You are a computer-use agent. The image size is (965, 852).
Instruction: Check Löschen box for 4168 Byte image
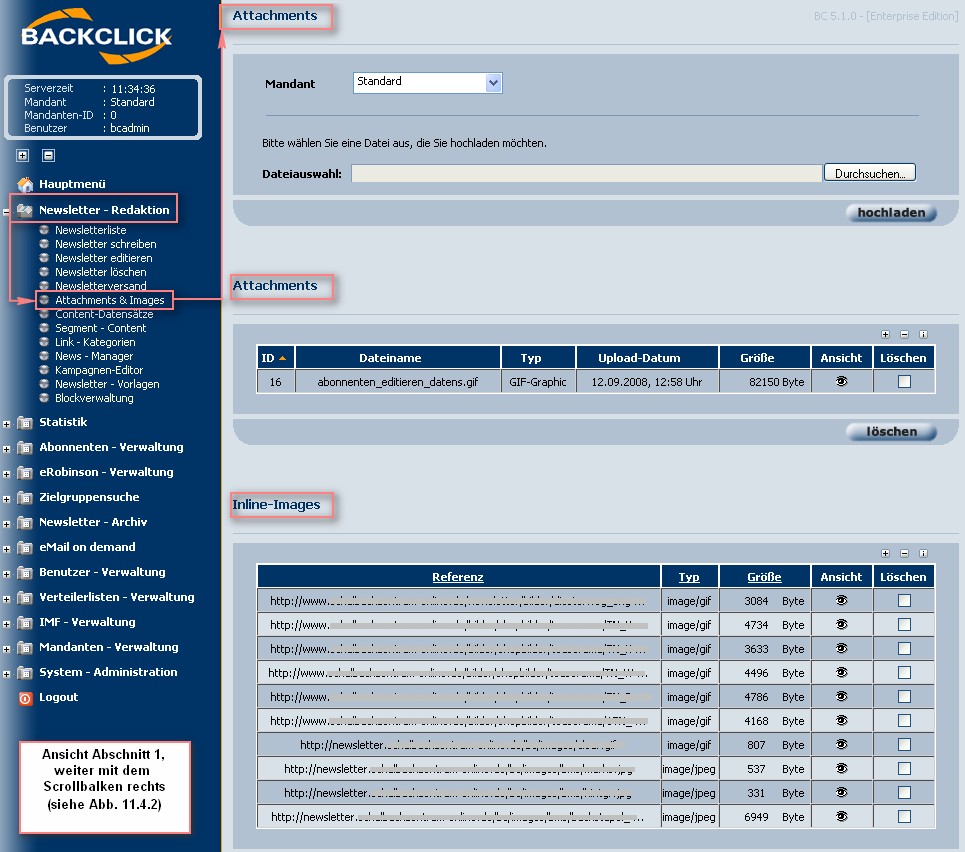[904, 721]
